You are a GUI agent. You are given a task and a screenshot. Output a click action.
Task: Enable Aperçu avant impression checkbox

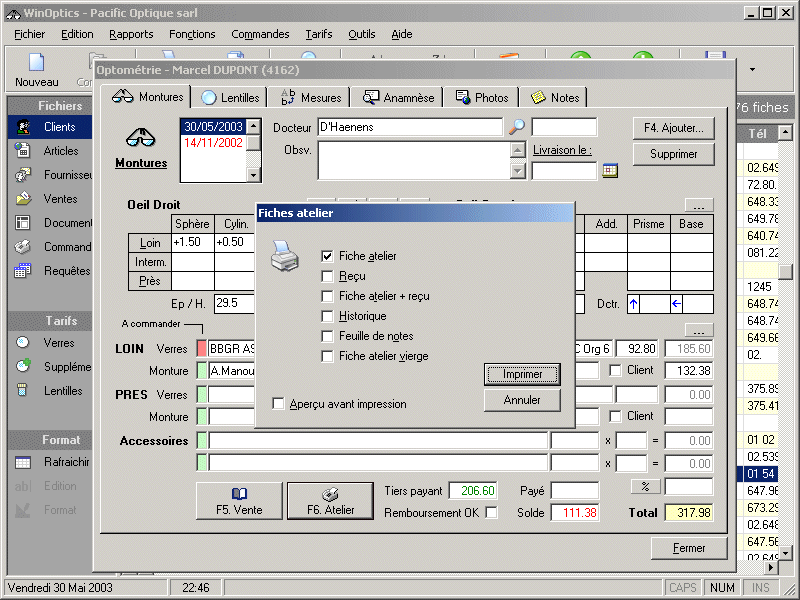(x=279, y=404)
